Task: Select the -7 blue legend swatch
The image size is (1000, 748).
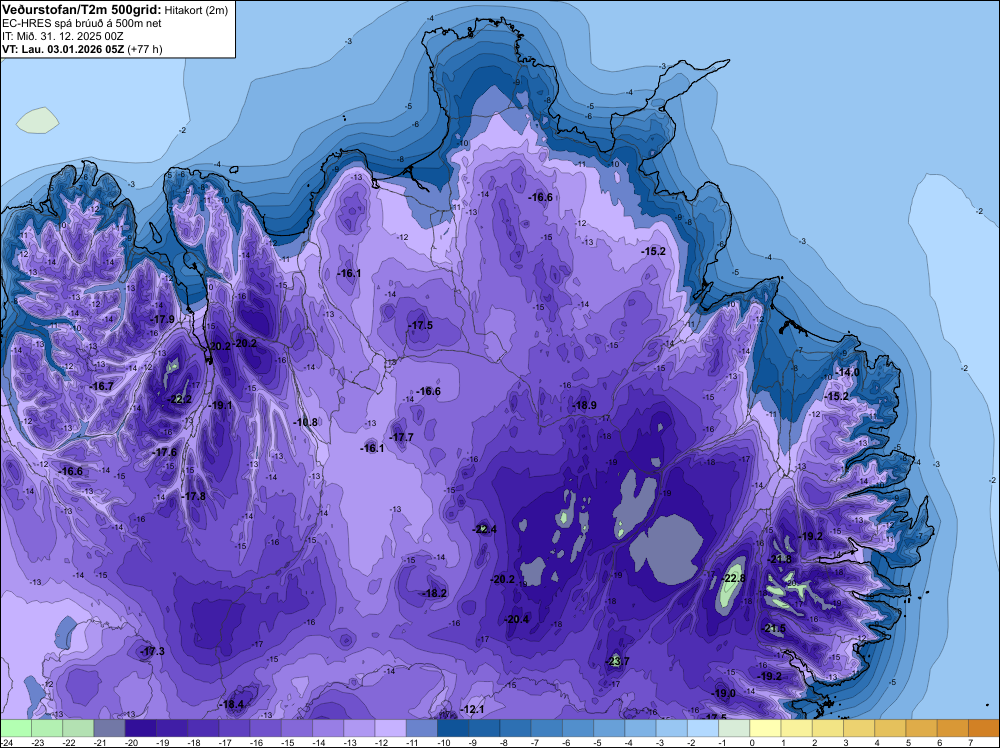Action: click(x=547, y=728)
